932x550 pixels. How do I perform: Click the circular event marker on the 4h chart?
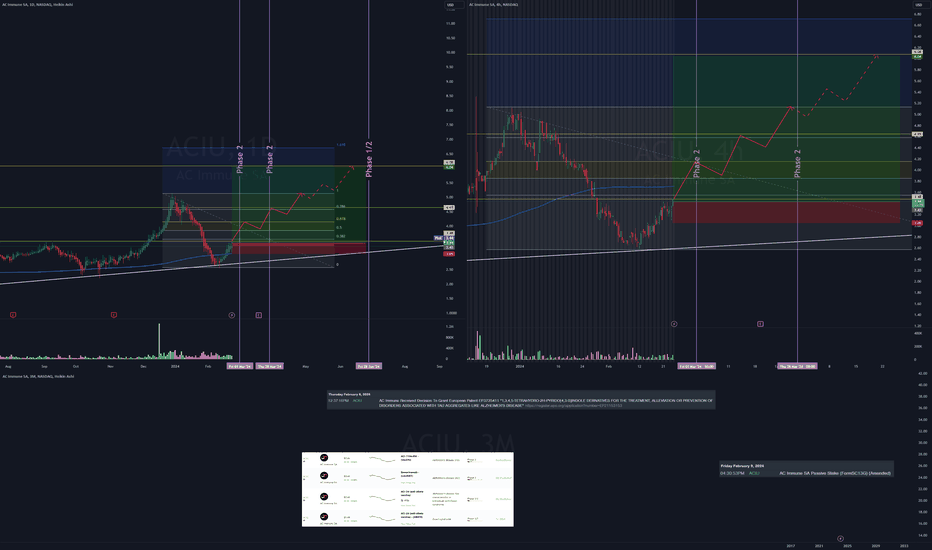click(674, 324)
